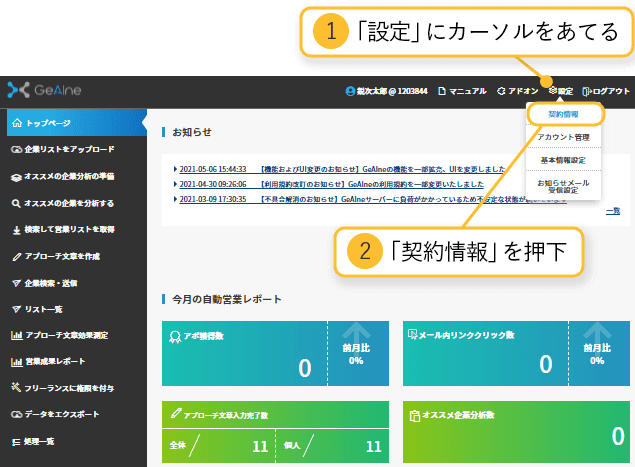Choose 契約情報 from settings dropdown
The image size is (635, 467).
click(563, 115)
